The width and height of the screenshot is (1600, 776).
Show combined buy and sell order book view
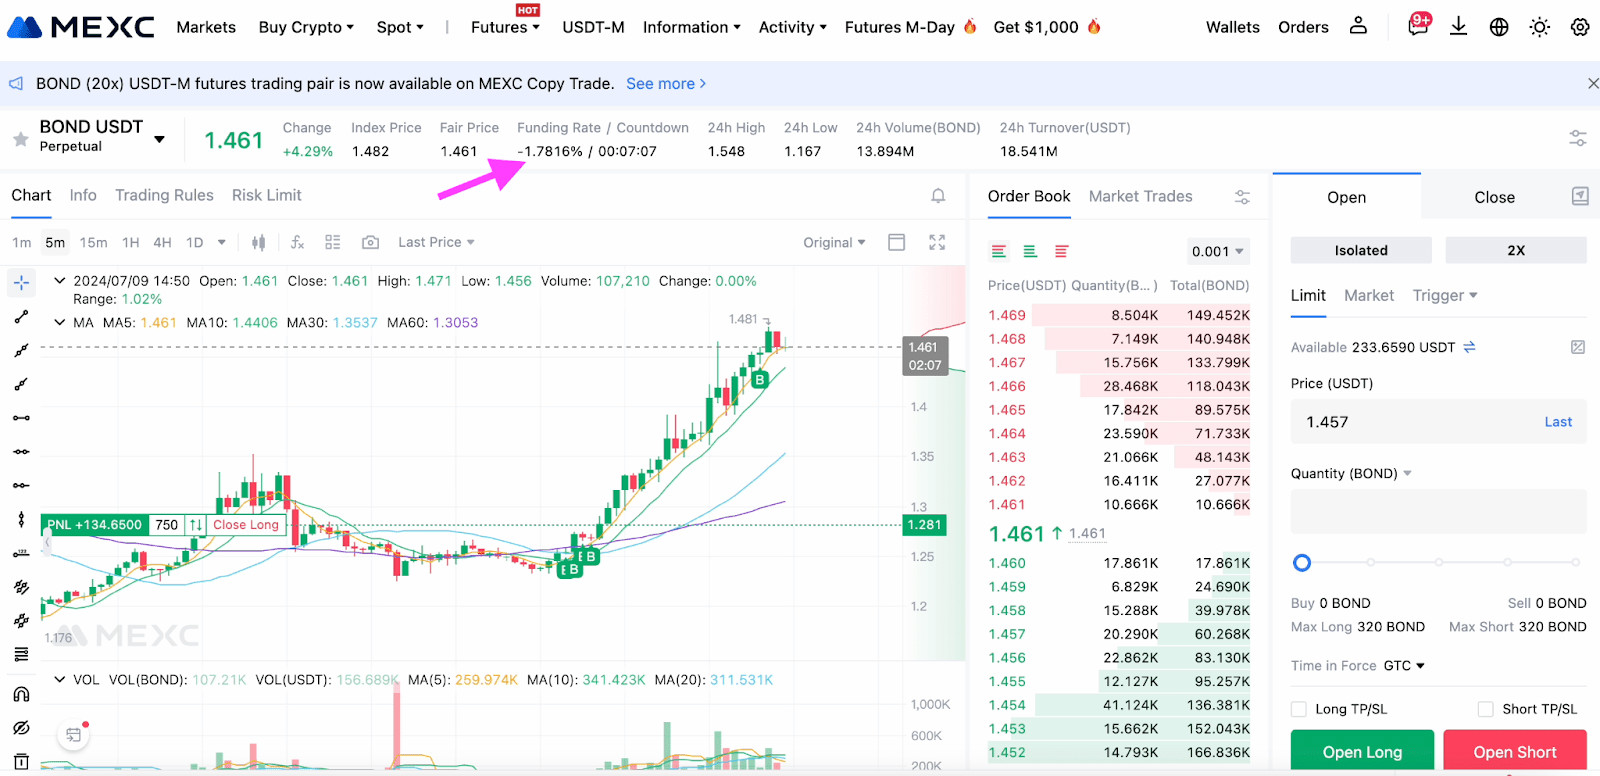point(999,251)
